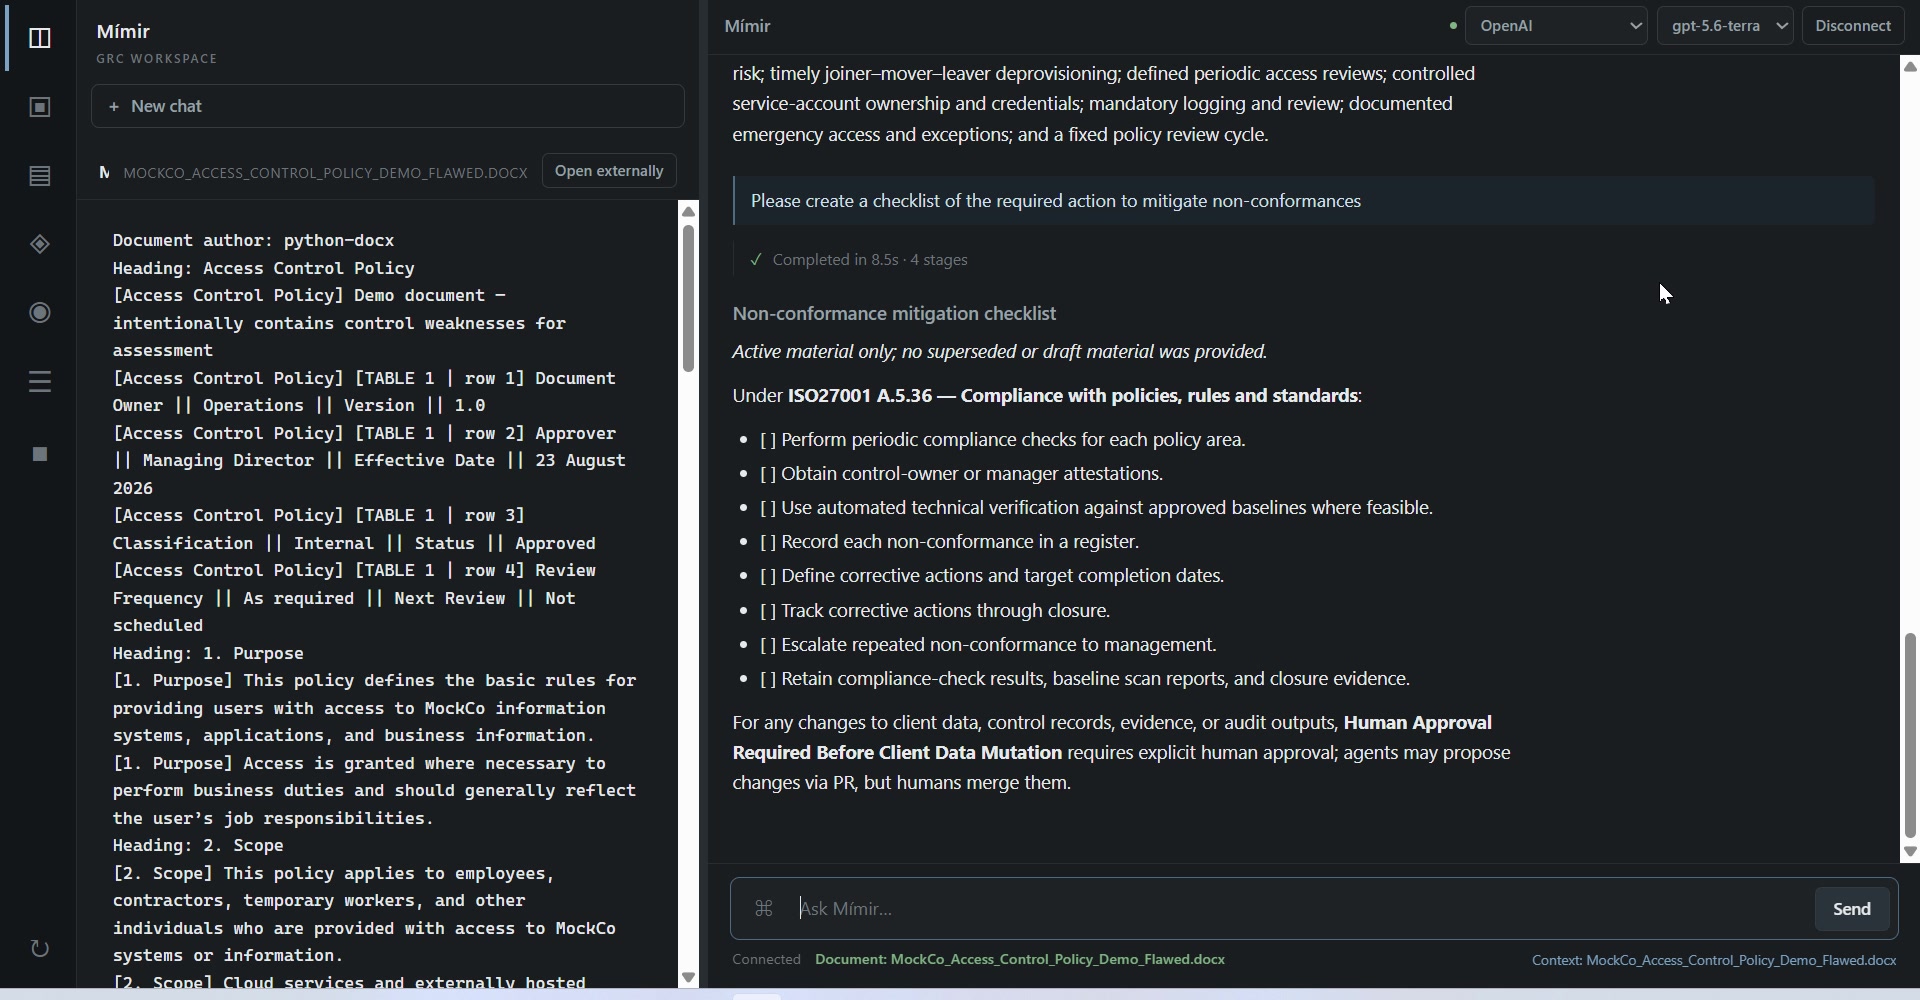1920x1000 pixels.
Task: Click the checkmark beside Completed in 8.5s
Action: pyautogui.click(x=756, y=260)
